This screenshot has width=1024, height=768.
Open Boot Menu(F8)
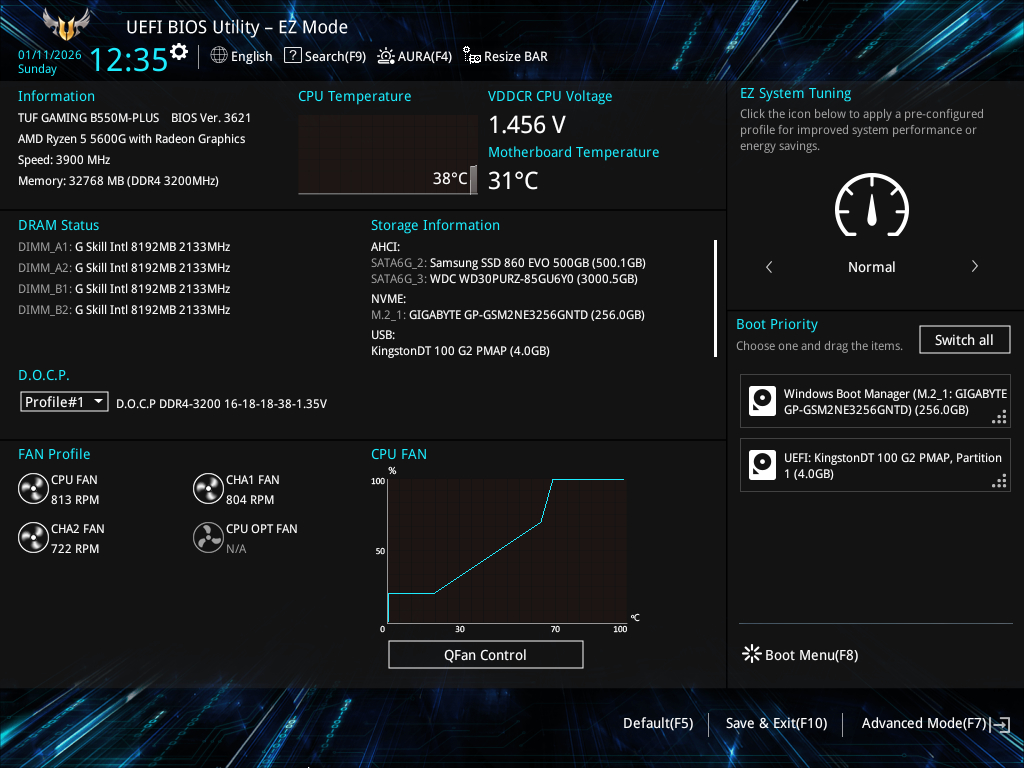[800, 655]
